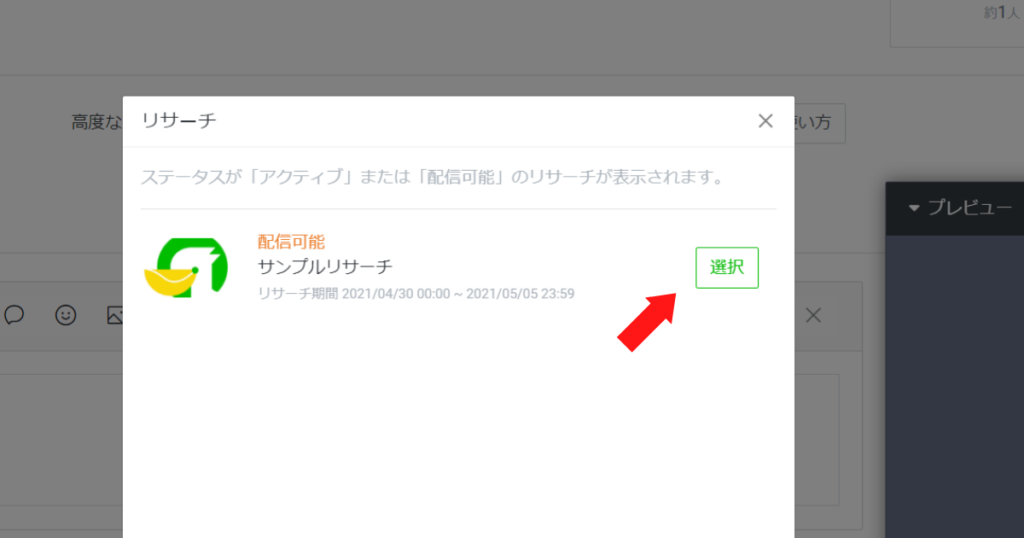Click the dark preview panel area

pos(955,387)
